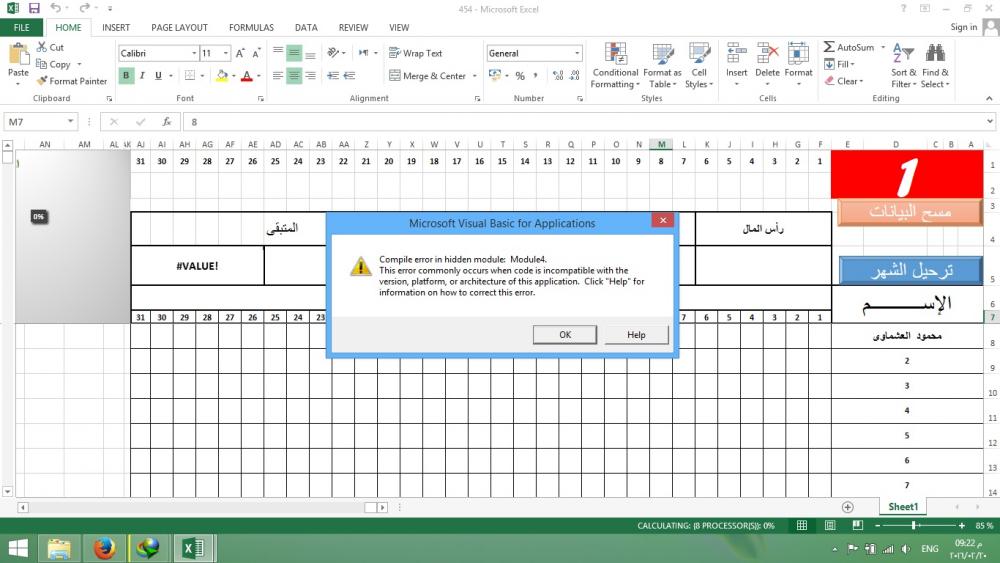Open the font name Calibri dropdown
This screenshot has width=1000, height=563.
[x=193, y=53]
